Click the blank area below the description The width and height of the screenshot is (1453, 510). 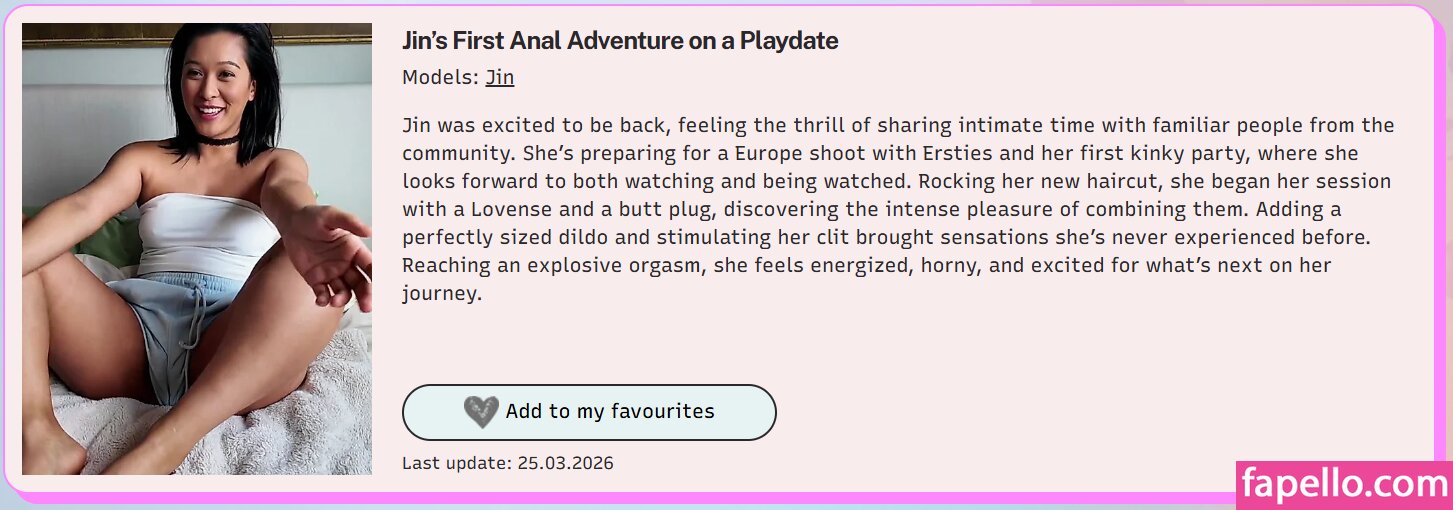pos(900,345)
